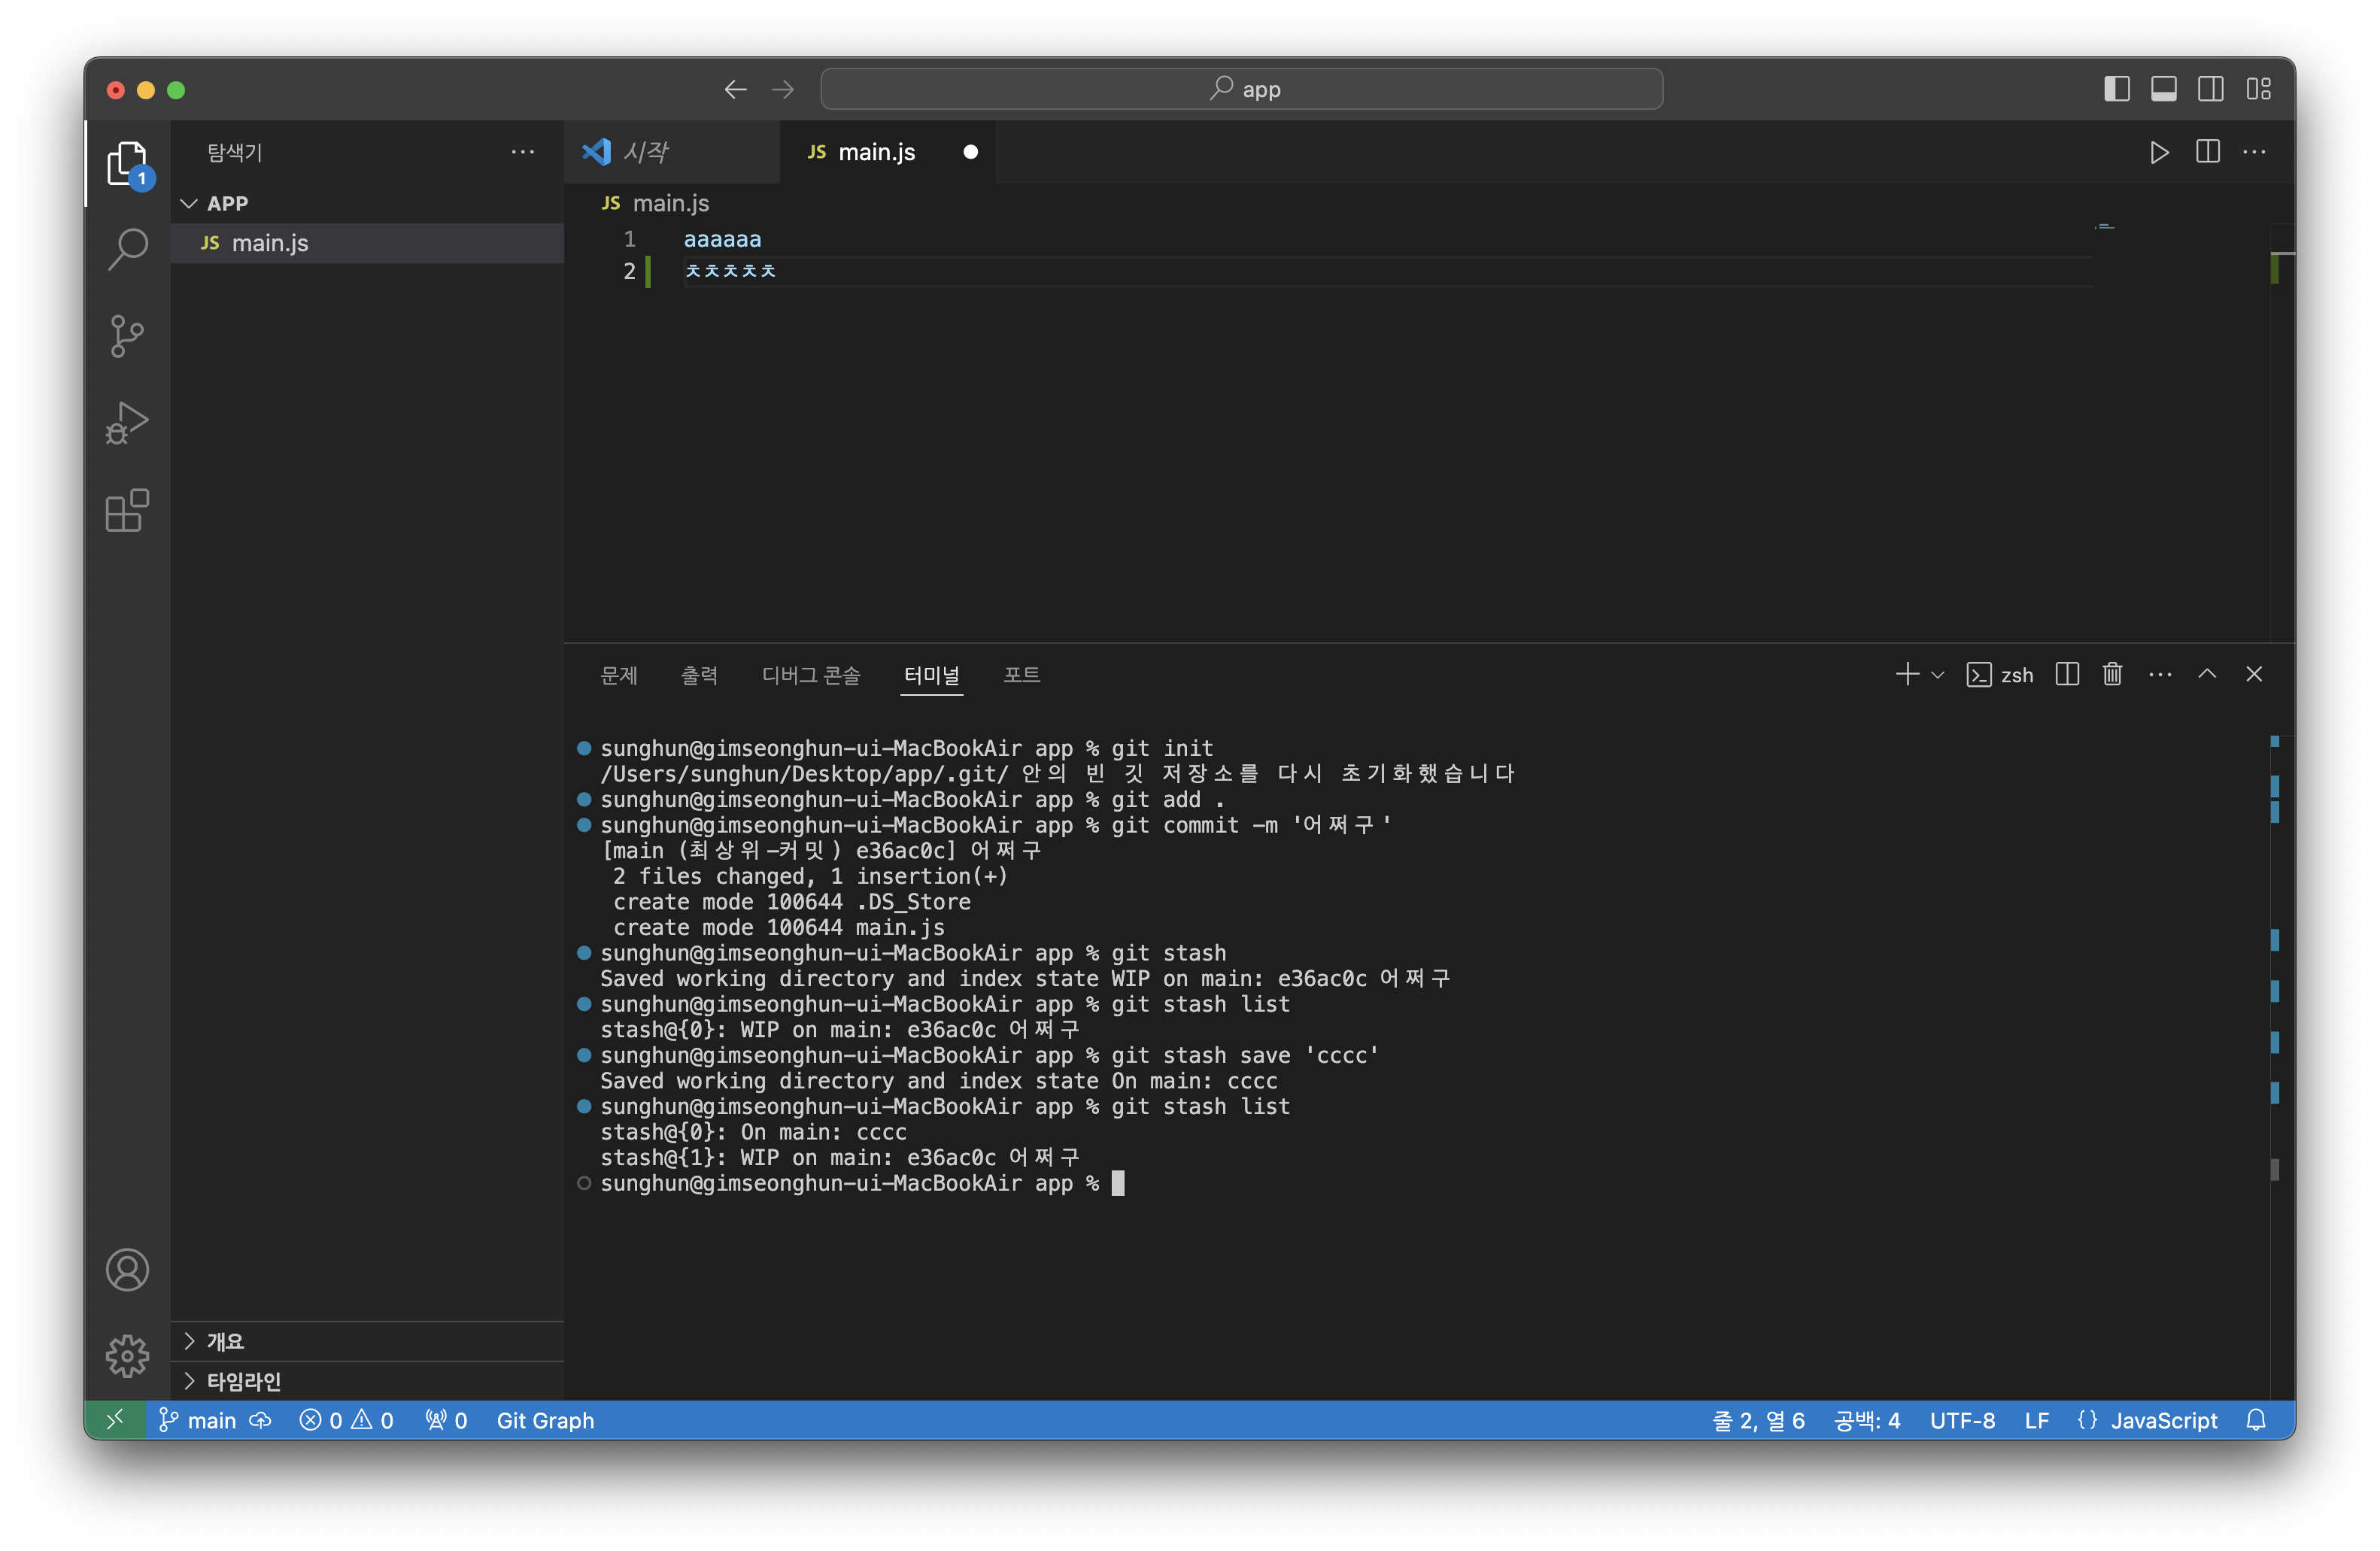Run the code with the play icon

tap(2159, 152)
